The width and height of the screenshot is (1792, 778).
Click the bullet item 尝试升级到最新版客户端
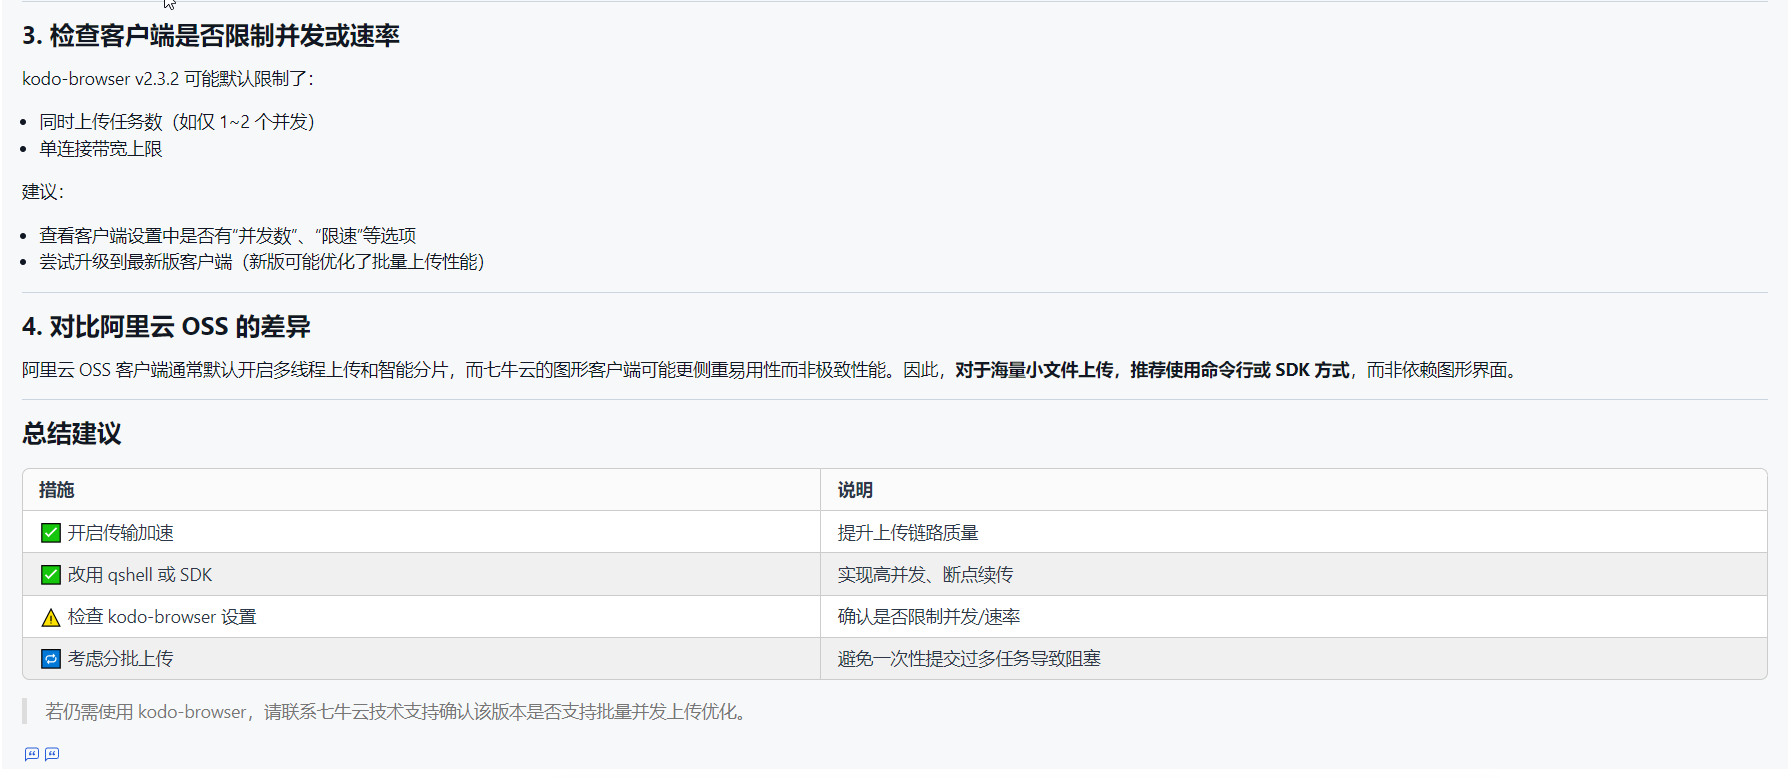pos(262,262)
